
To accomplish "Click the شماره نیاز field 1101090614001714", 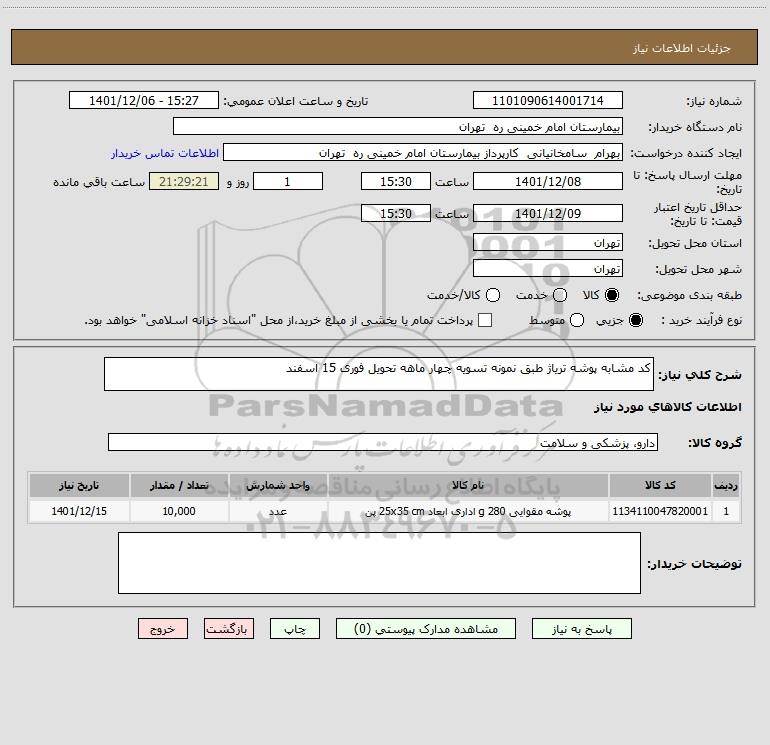I will [548, 101].
